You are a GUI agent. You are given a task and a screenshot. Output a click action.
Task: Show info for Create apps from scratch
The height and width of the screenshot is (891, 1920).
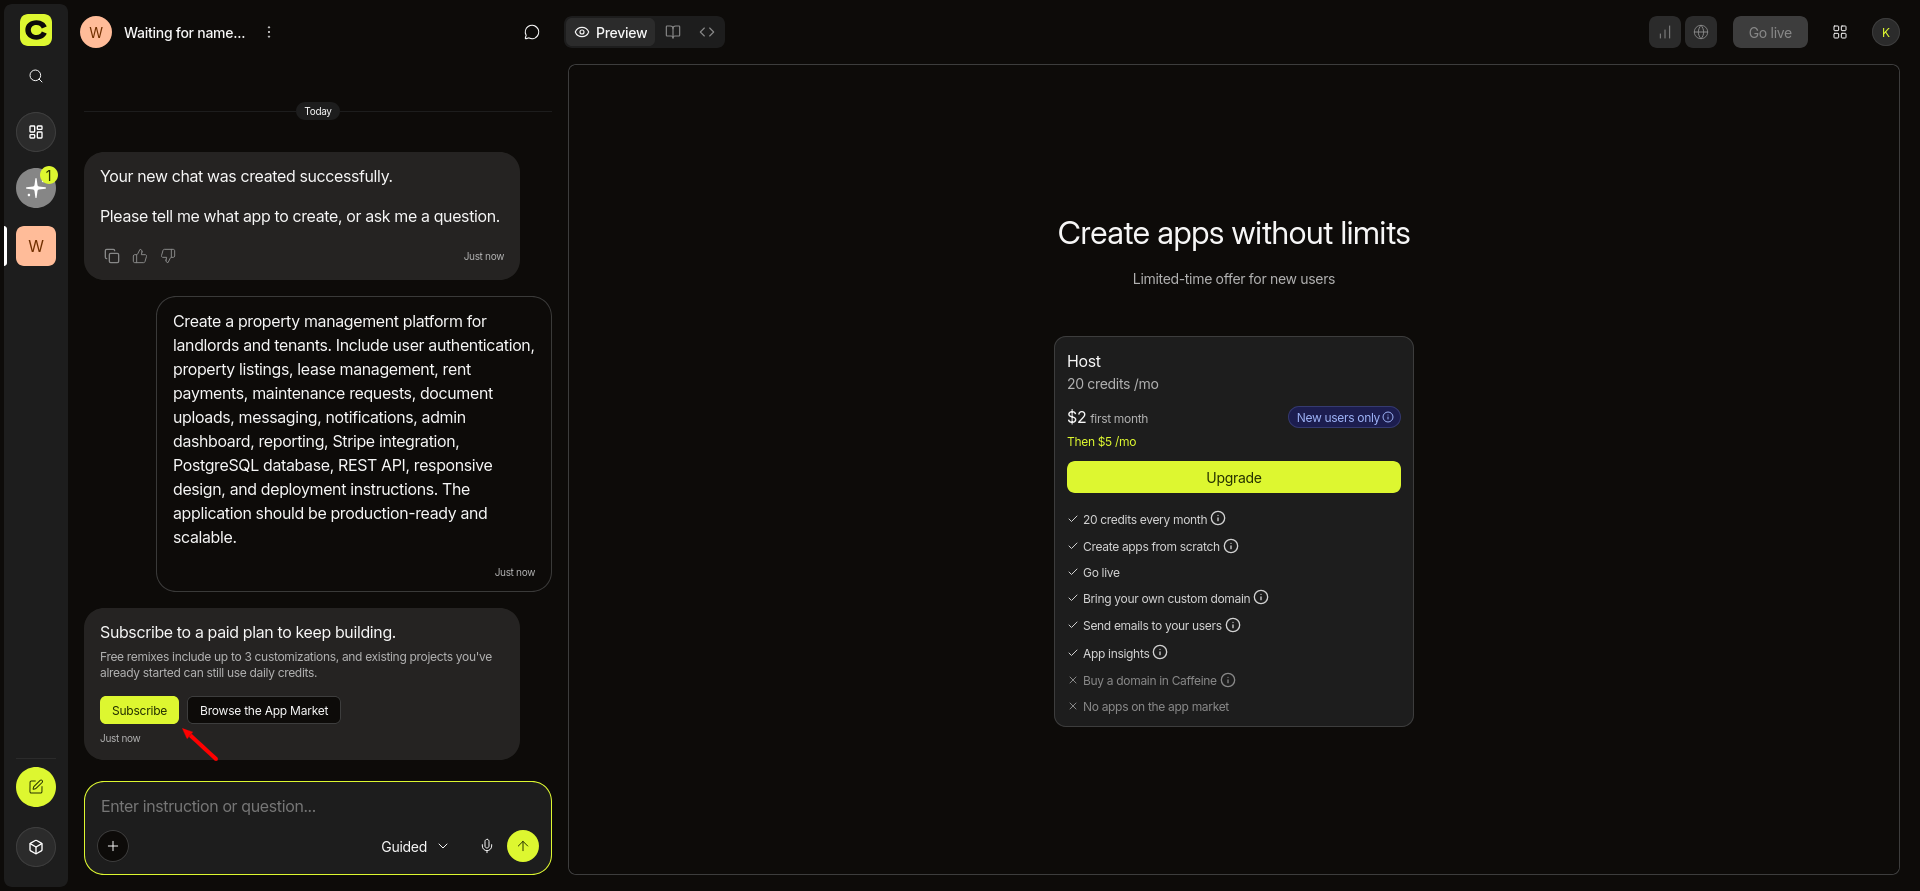pyautogui.click(x=1231, y=546)
